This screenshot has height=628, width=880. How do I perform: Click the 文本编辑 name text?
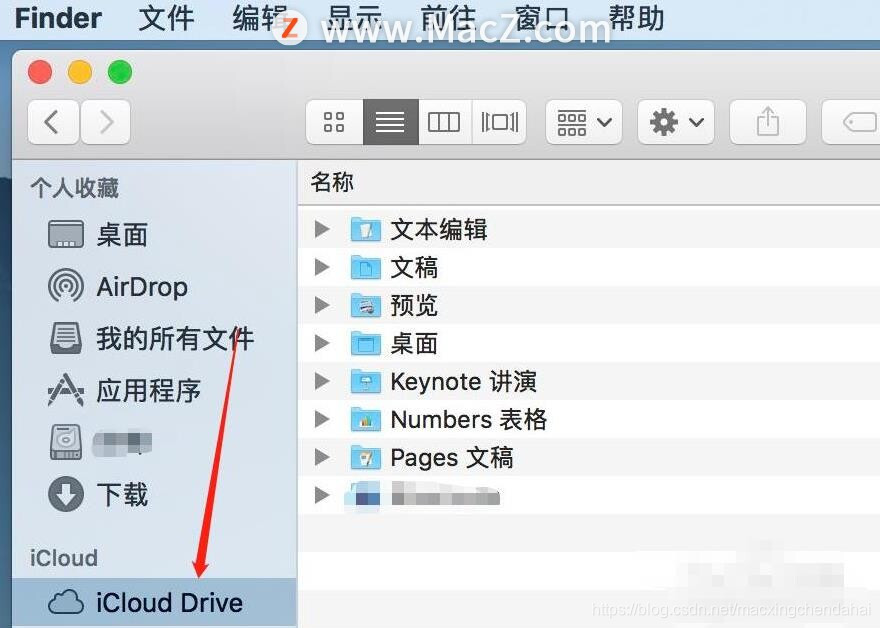pos(439,230)
